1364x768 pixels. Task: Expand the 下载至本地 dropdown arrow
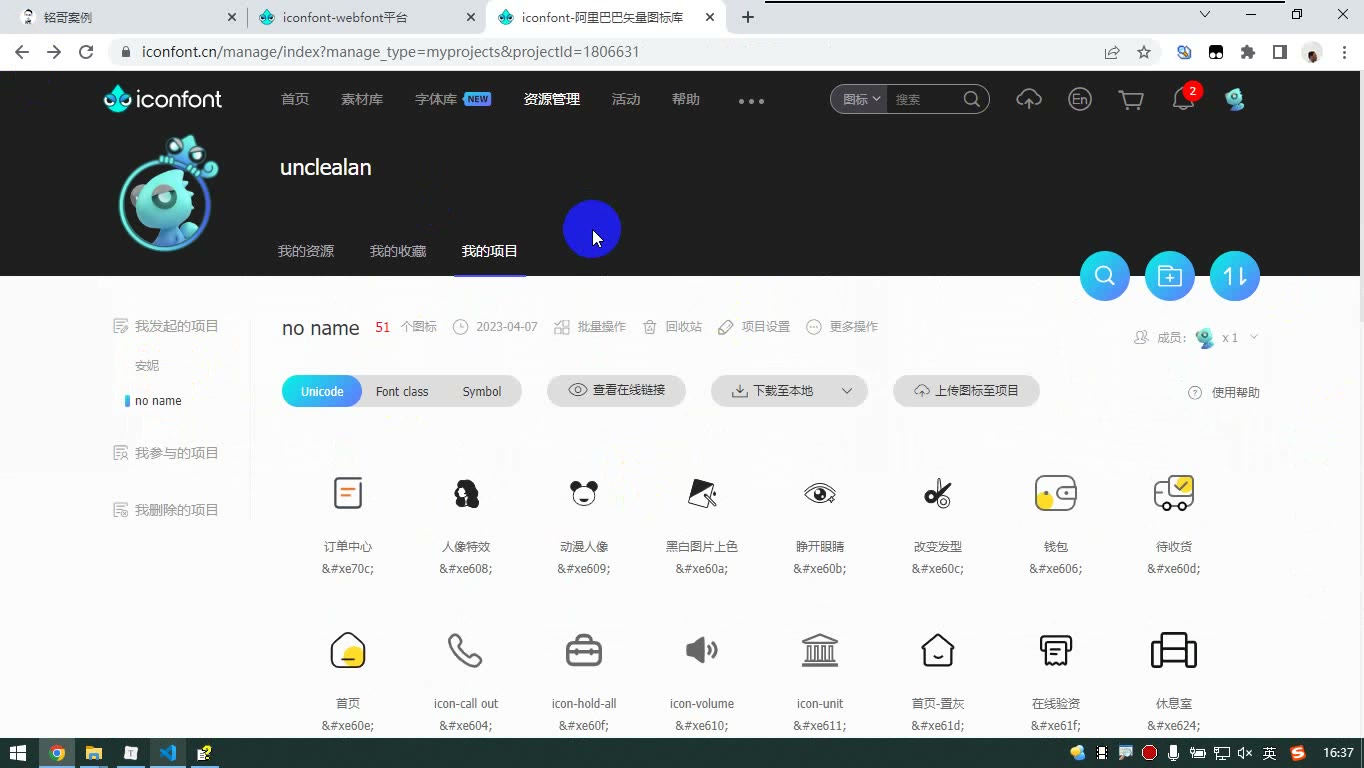click(847, 391)
